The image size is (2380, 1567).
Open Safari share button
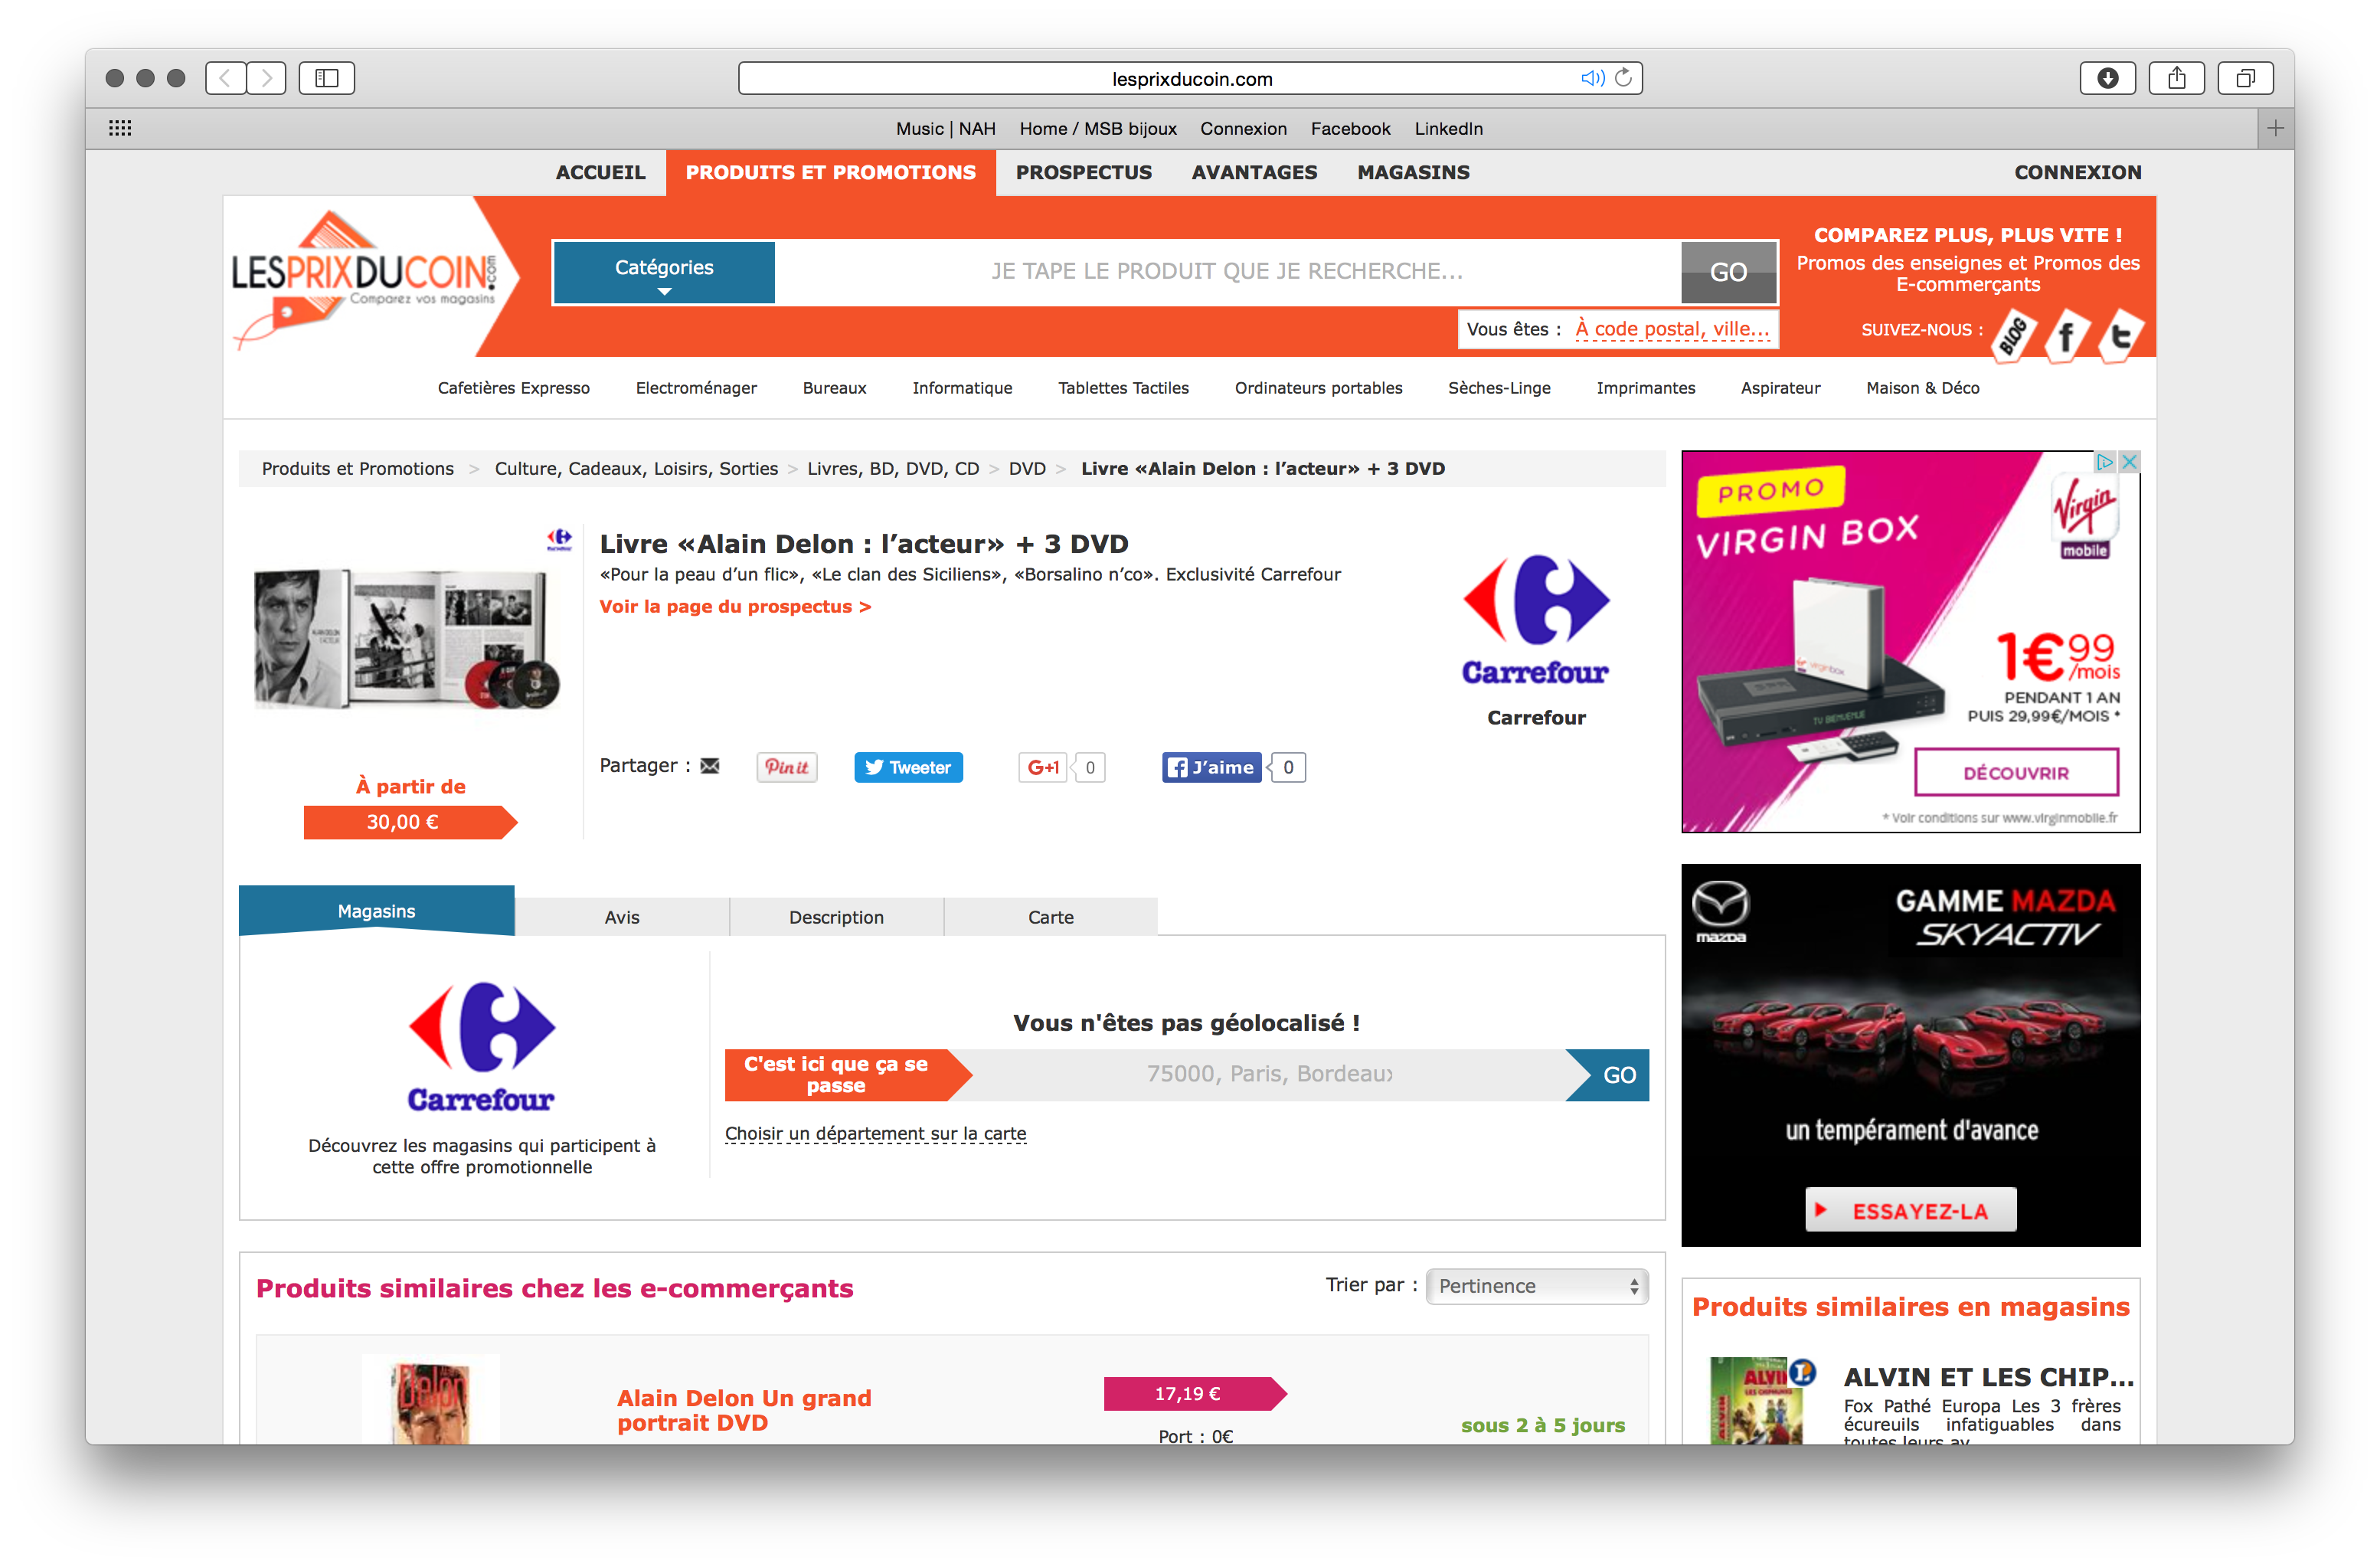point(2176,78)
